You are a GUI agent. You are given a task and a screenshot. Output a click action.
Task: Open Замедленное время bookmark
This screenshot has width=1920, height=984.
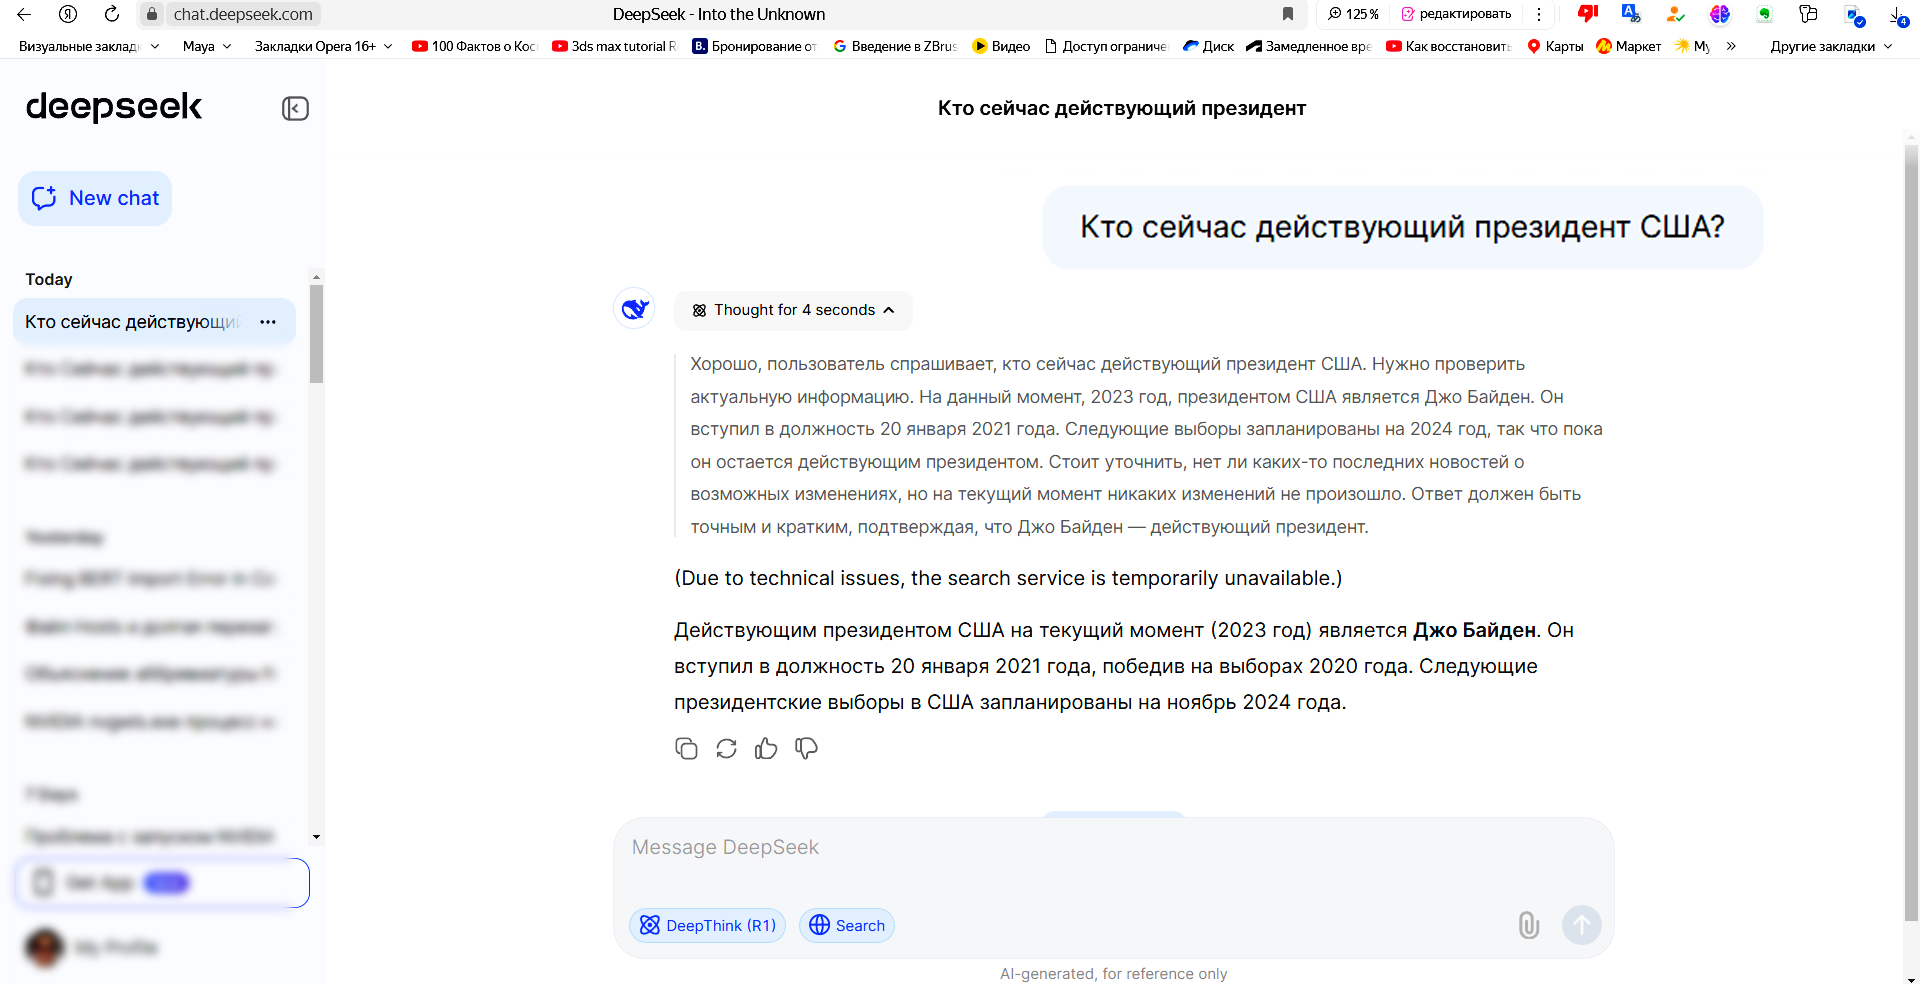click(x=1309, y=46)
